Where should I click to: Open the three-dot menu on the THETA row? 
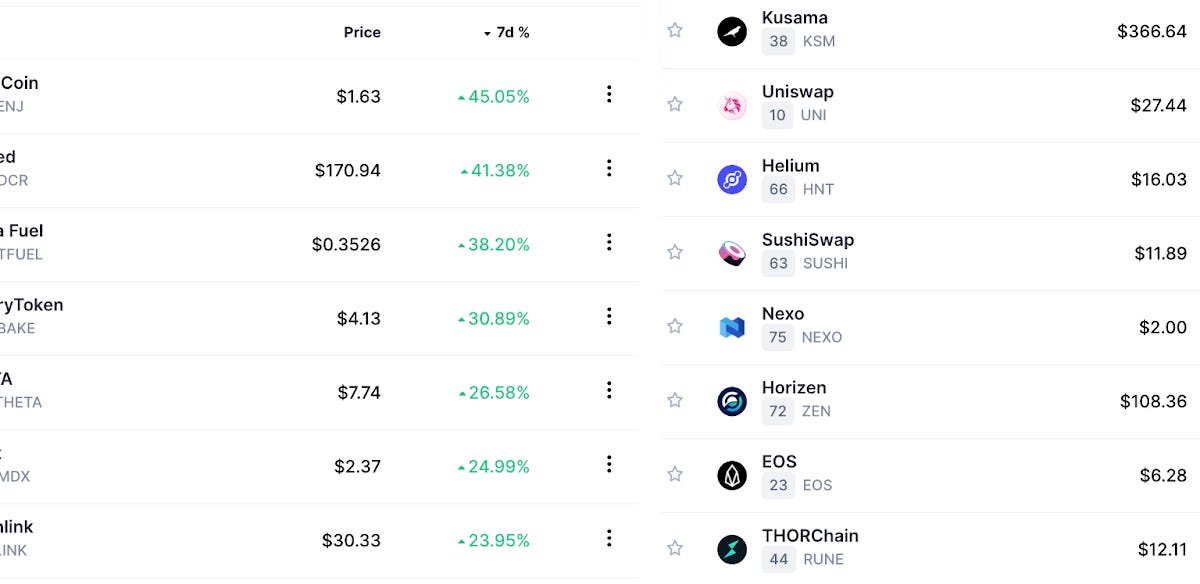(x=609, y=391)
